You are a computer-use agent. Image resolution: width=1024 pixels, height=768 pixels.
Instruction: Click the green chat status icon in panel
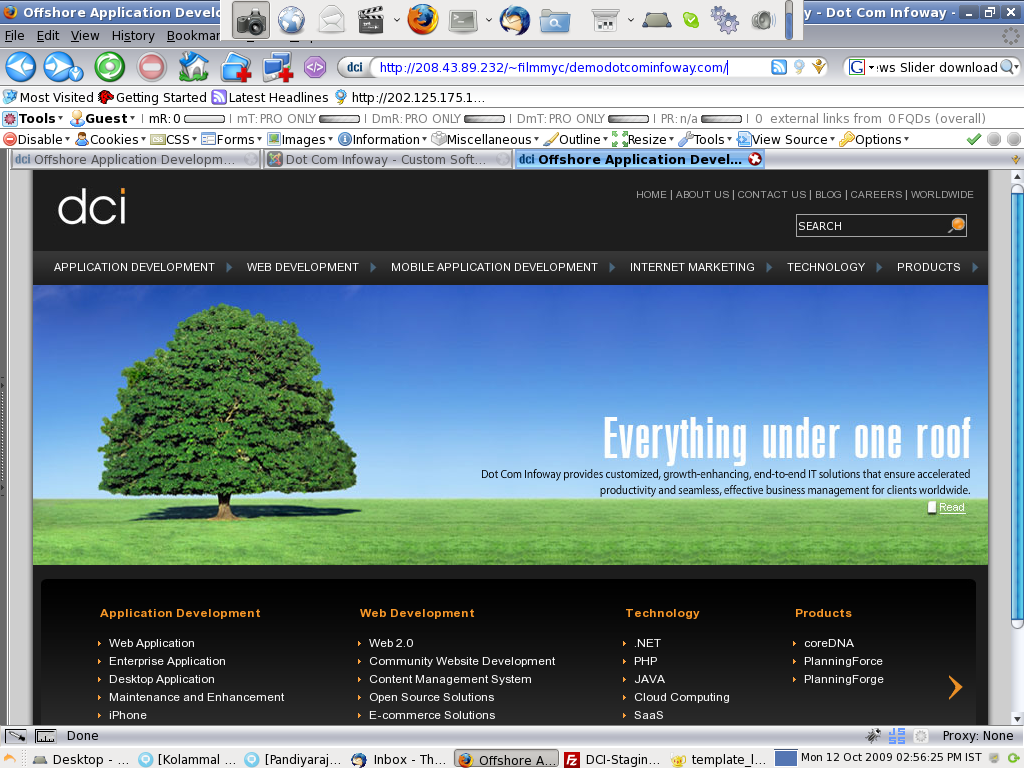[691, 20]
